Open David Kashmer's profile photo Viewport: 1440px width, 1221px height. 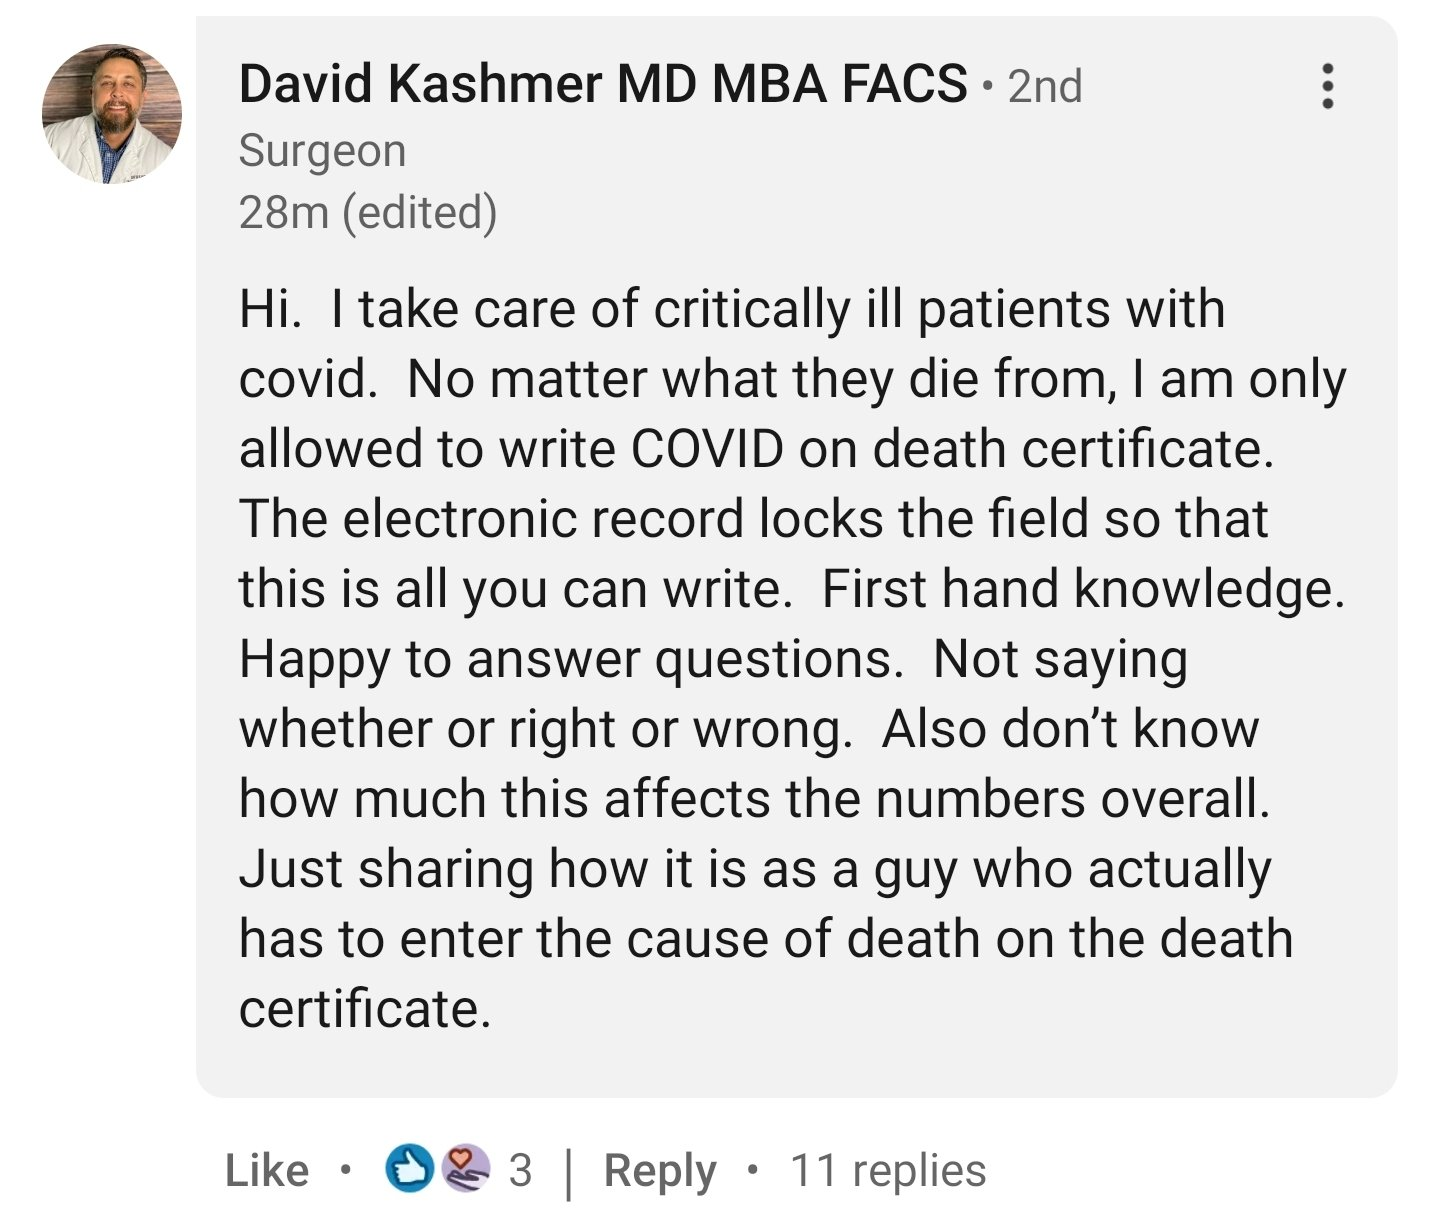coord(112,114)
